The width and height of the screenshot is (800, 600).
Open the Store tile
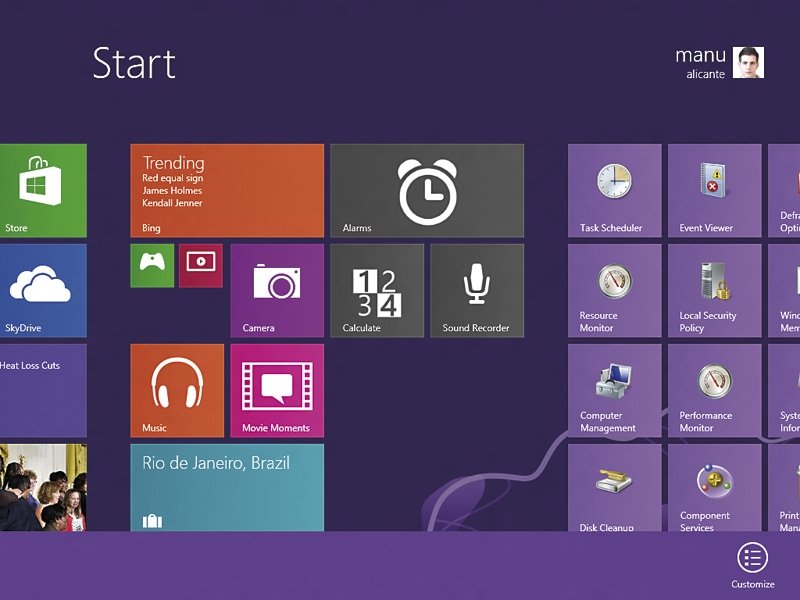(43, 190)
